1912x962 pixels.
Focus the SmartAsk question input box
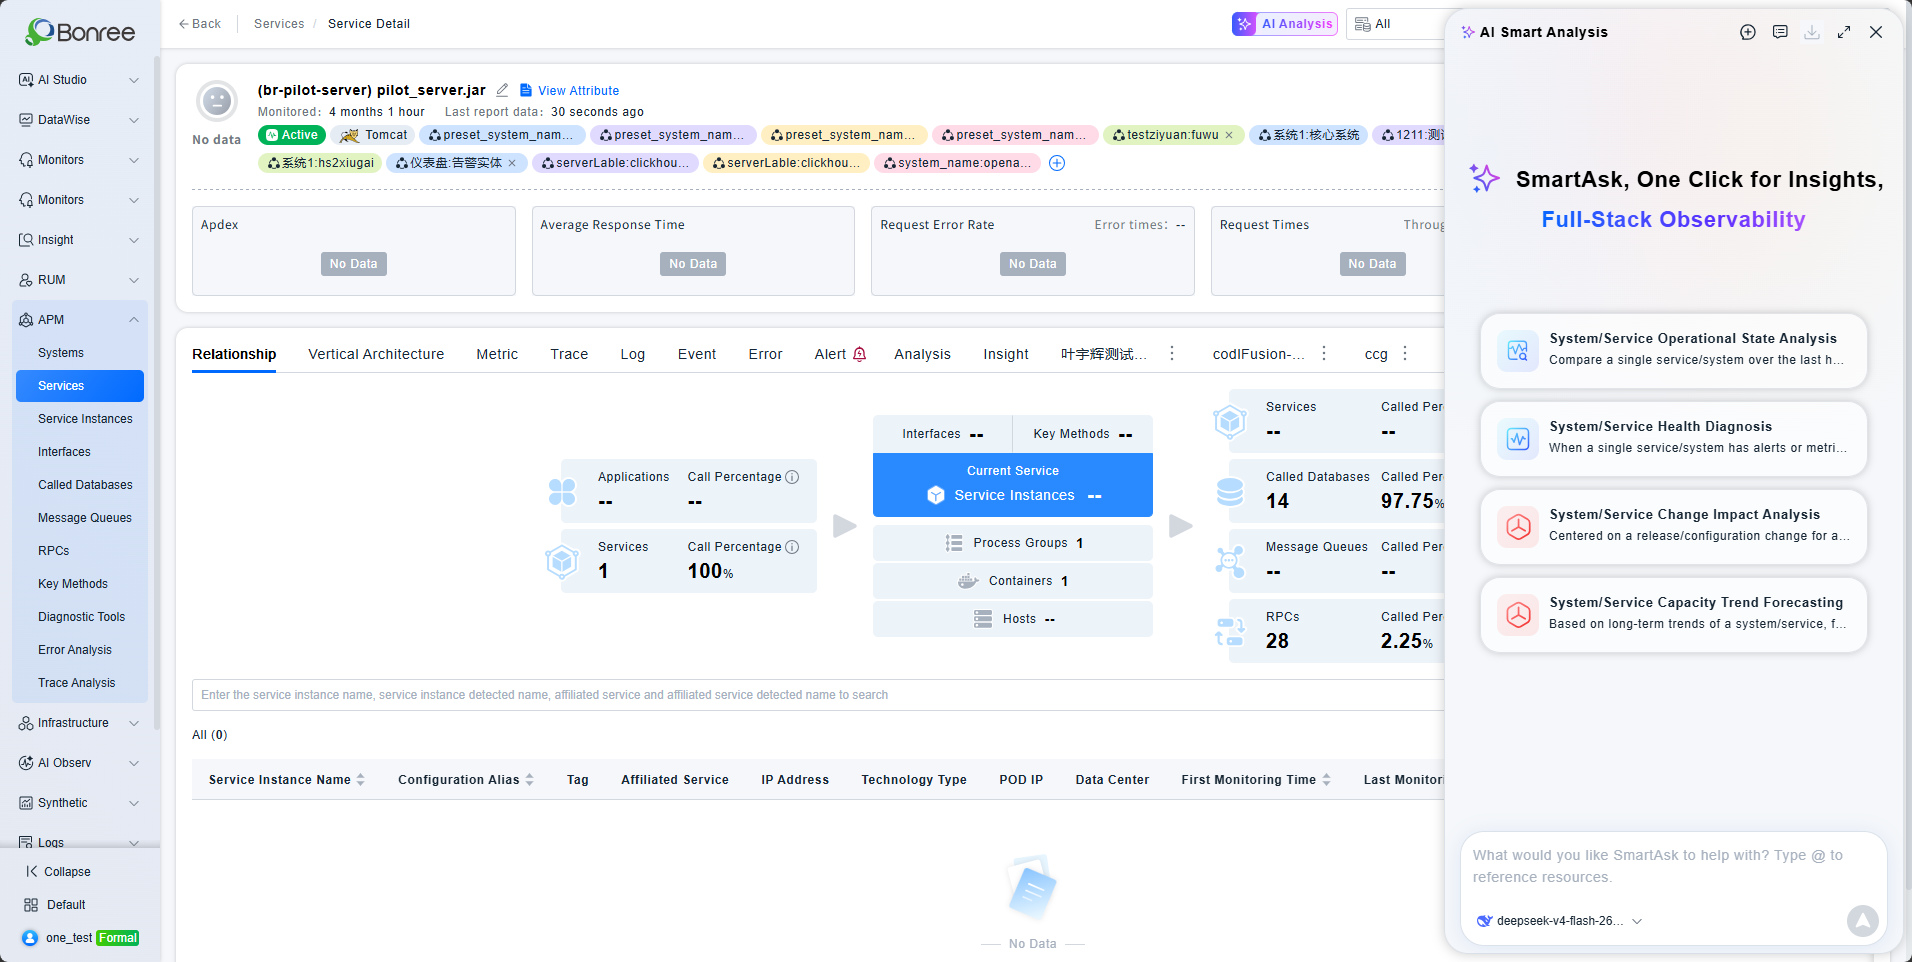pyautogui.click(x=1674, y=866)
